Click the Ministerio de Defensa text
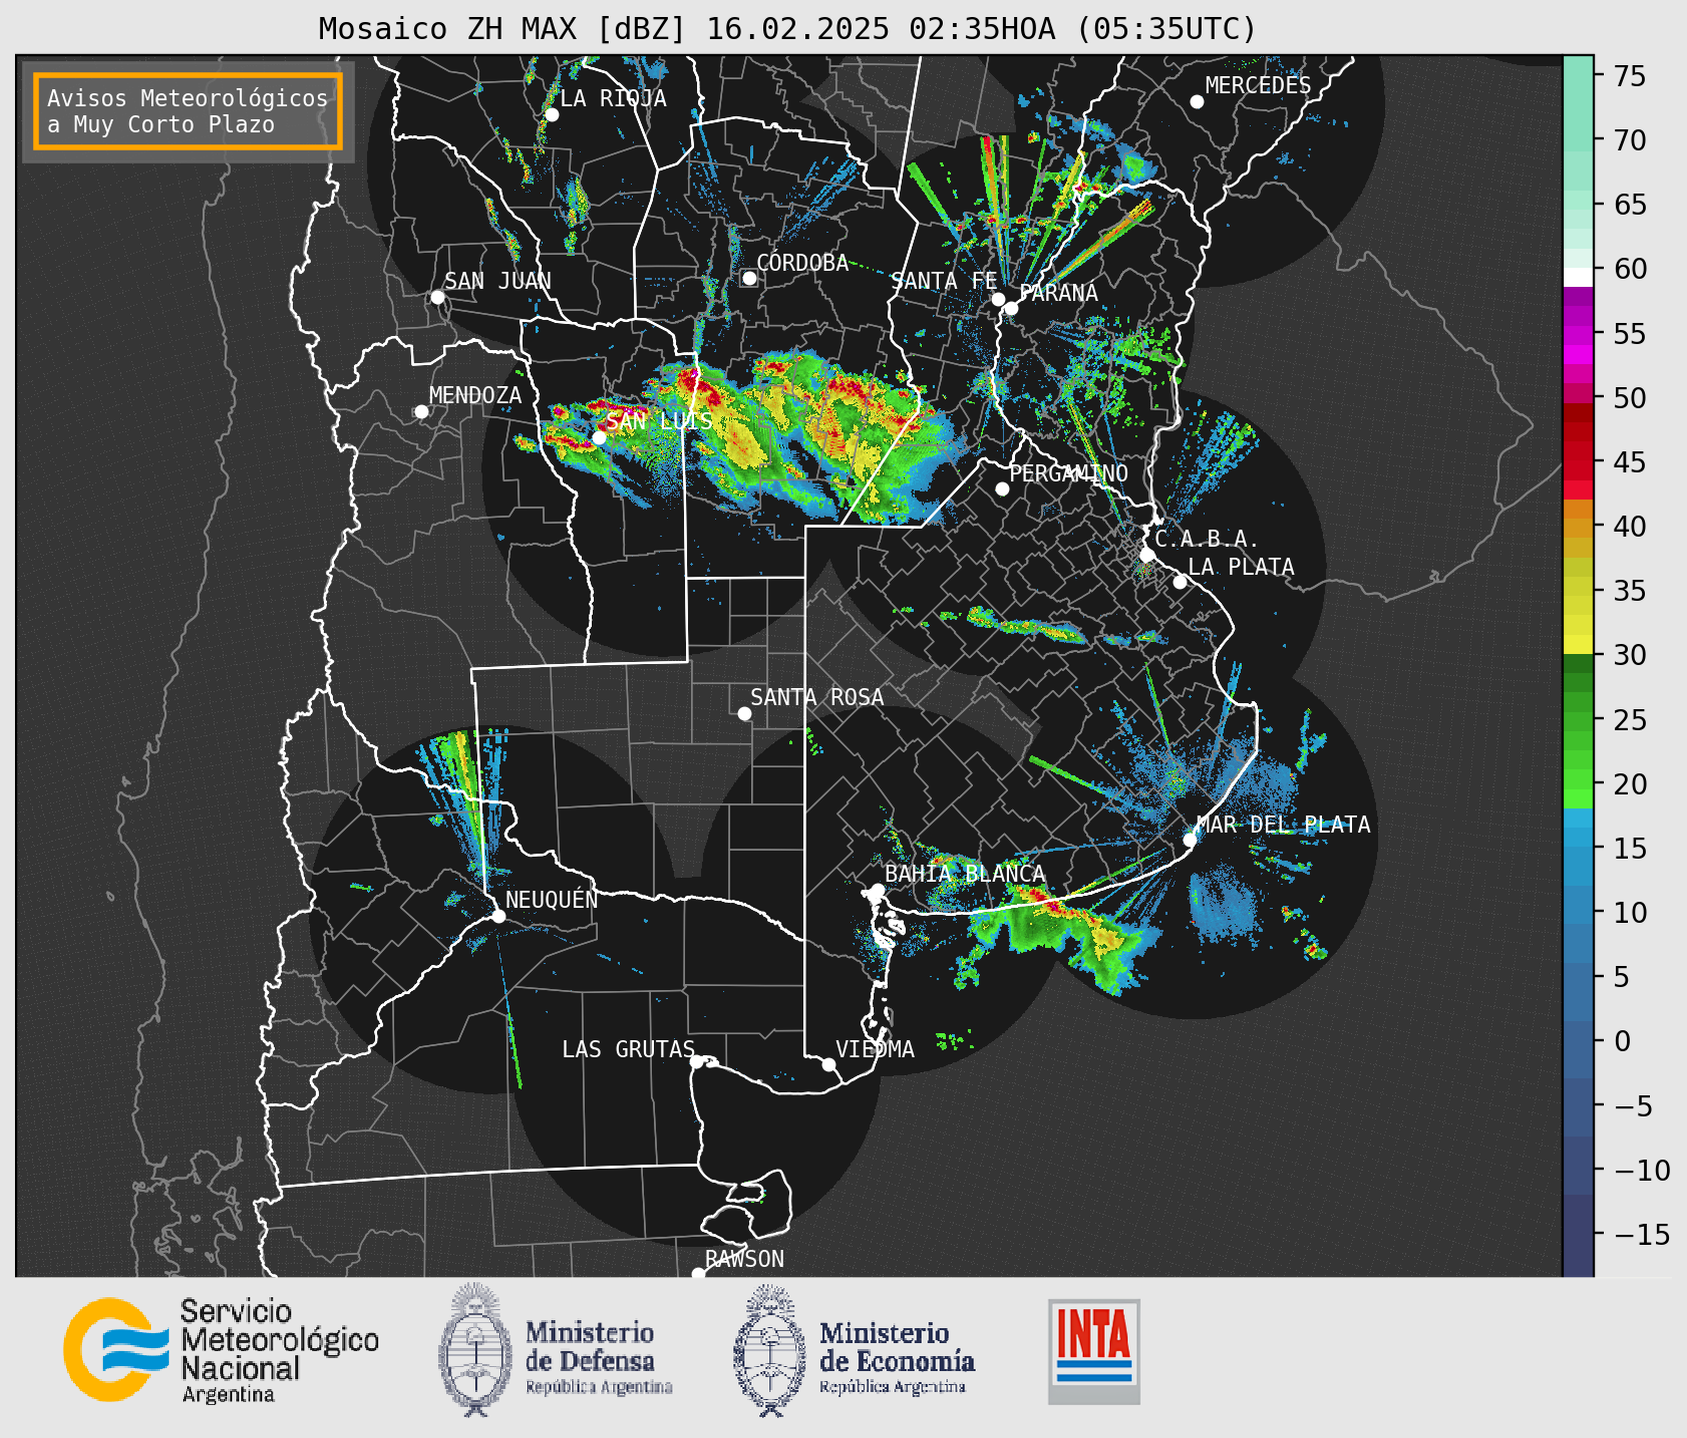This screenshot has height=1438, width=1687. [598, 1357]
